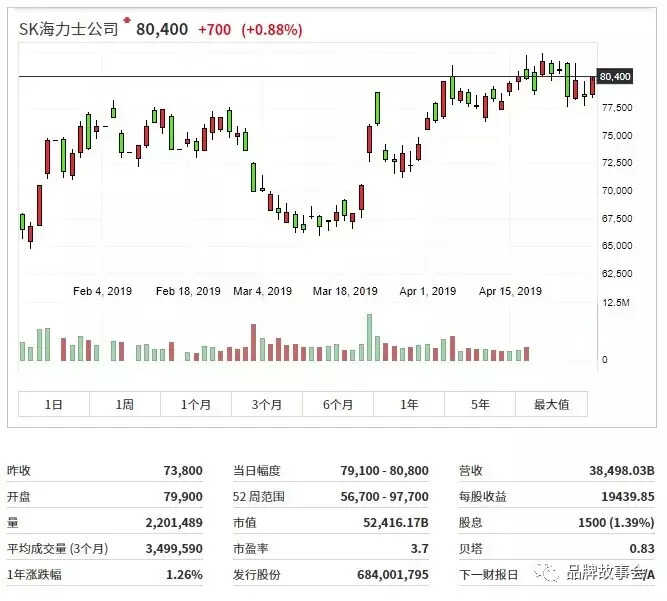Show the 5年 chart range

coord(480,404)
